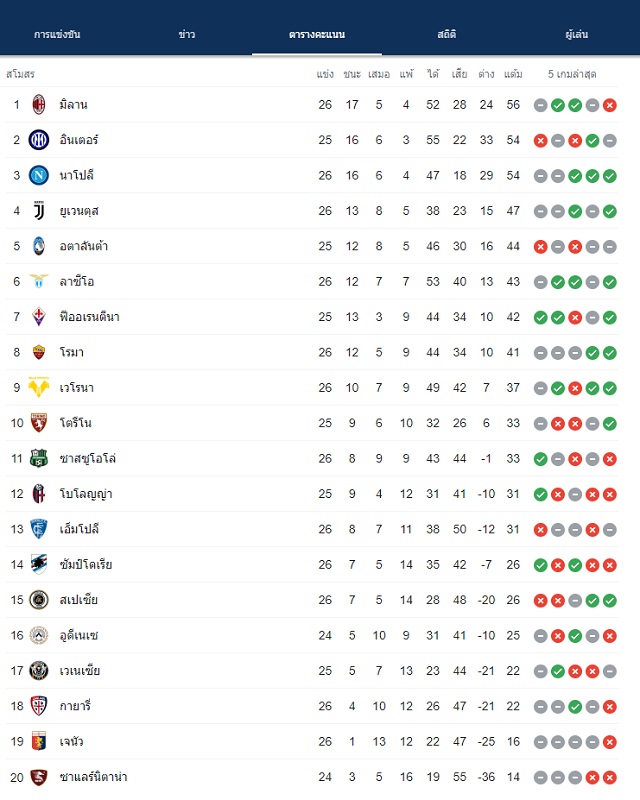Select the ผู้เล่น tab
The height and width of the screenshot is (800, 640).
click(577, 34)
